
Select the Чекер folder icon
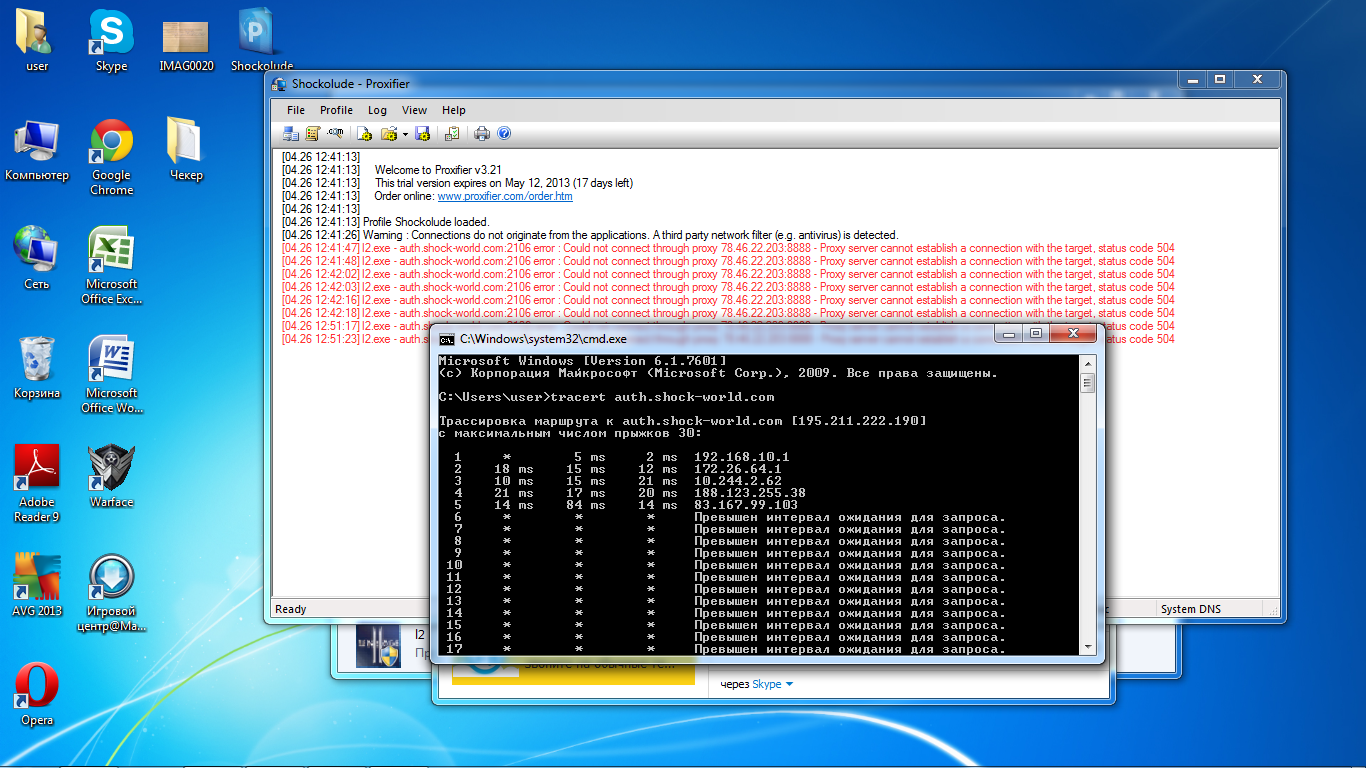pos(186,150)
